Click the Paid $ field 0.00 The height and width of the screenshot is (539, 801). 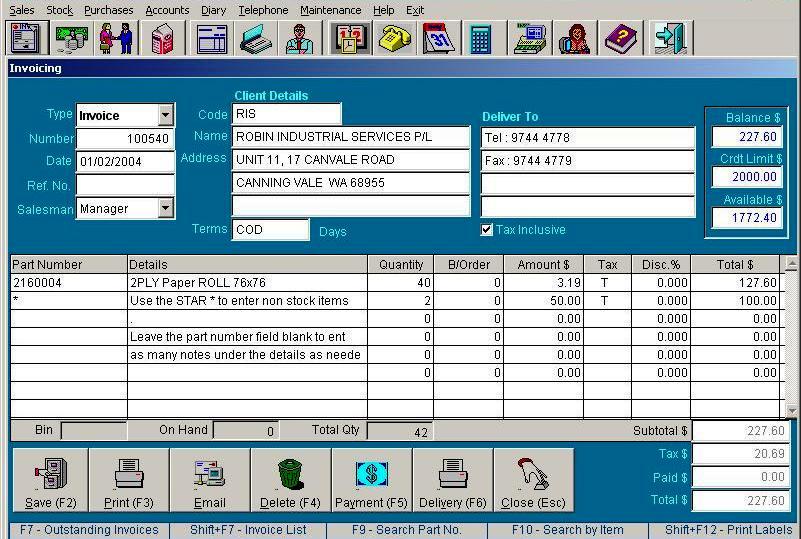740,477
